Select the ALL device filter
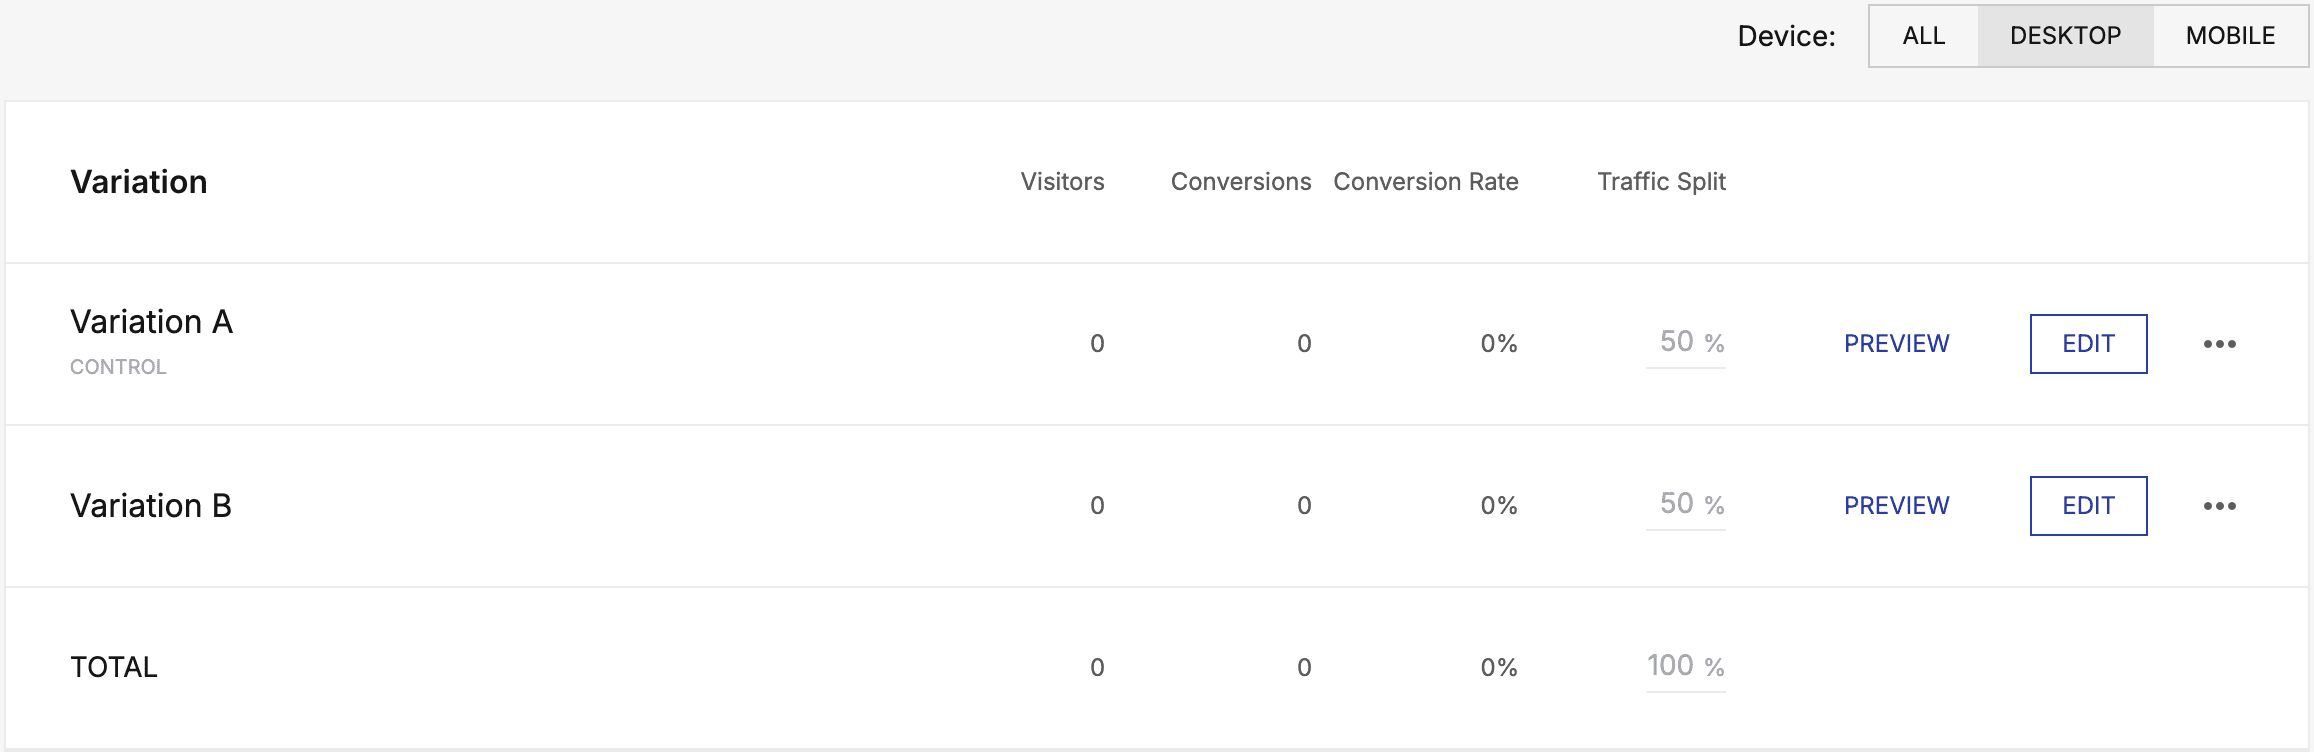2314x752 pixels. click(x=1923, y=36)
